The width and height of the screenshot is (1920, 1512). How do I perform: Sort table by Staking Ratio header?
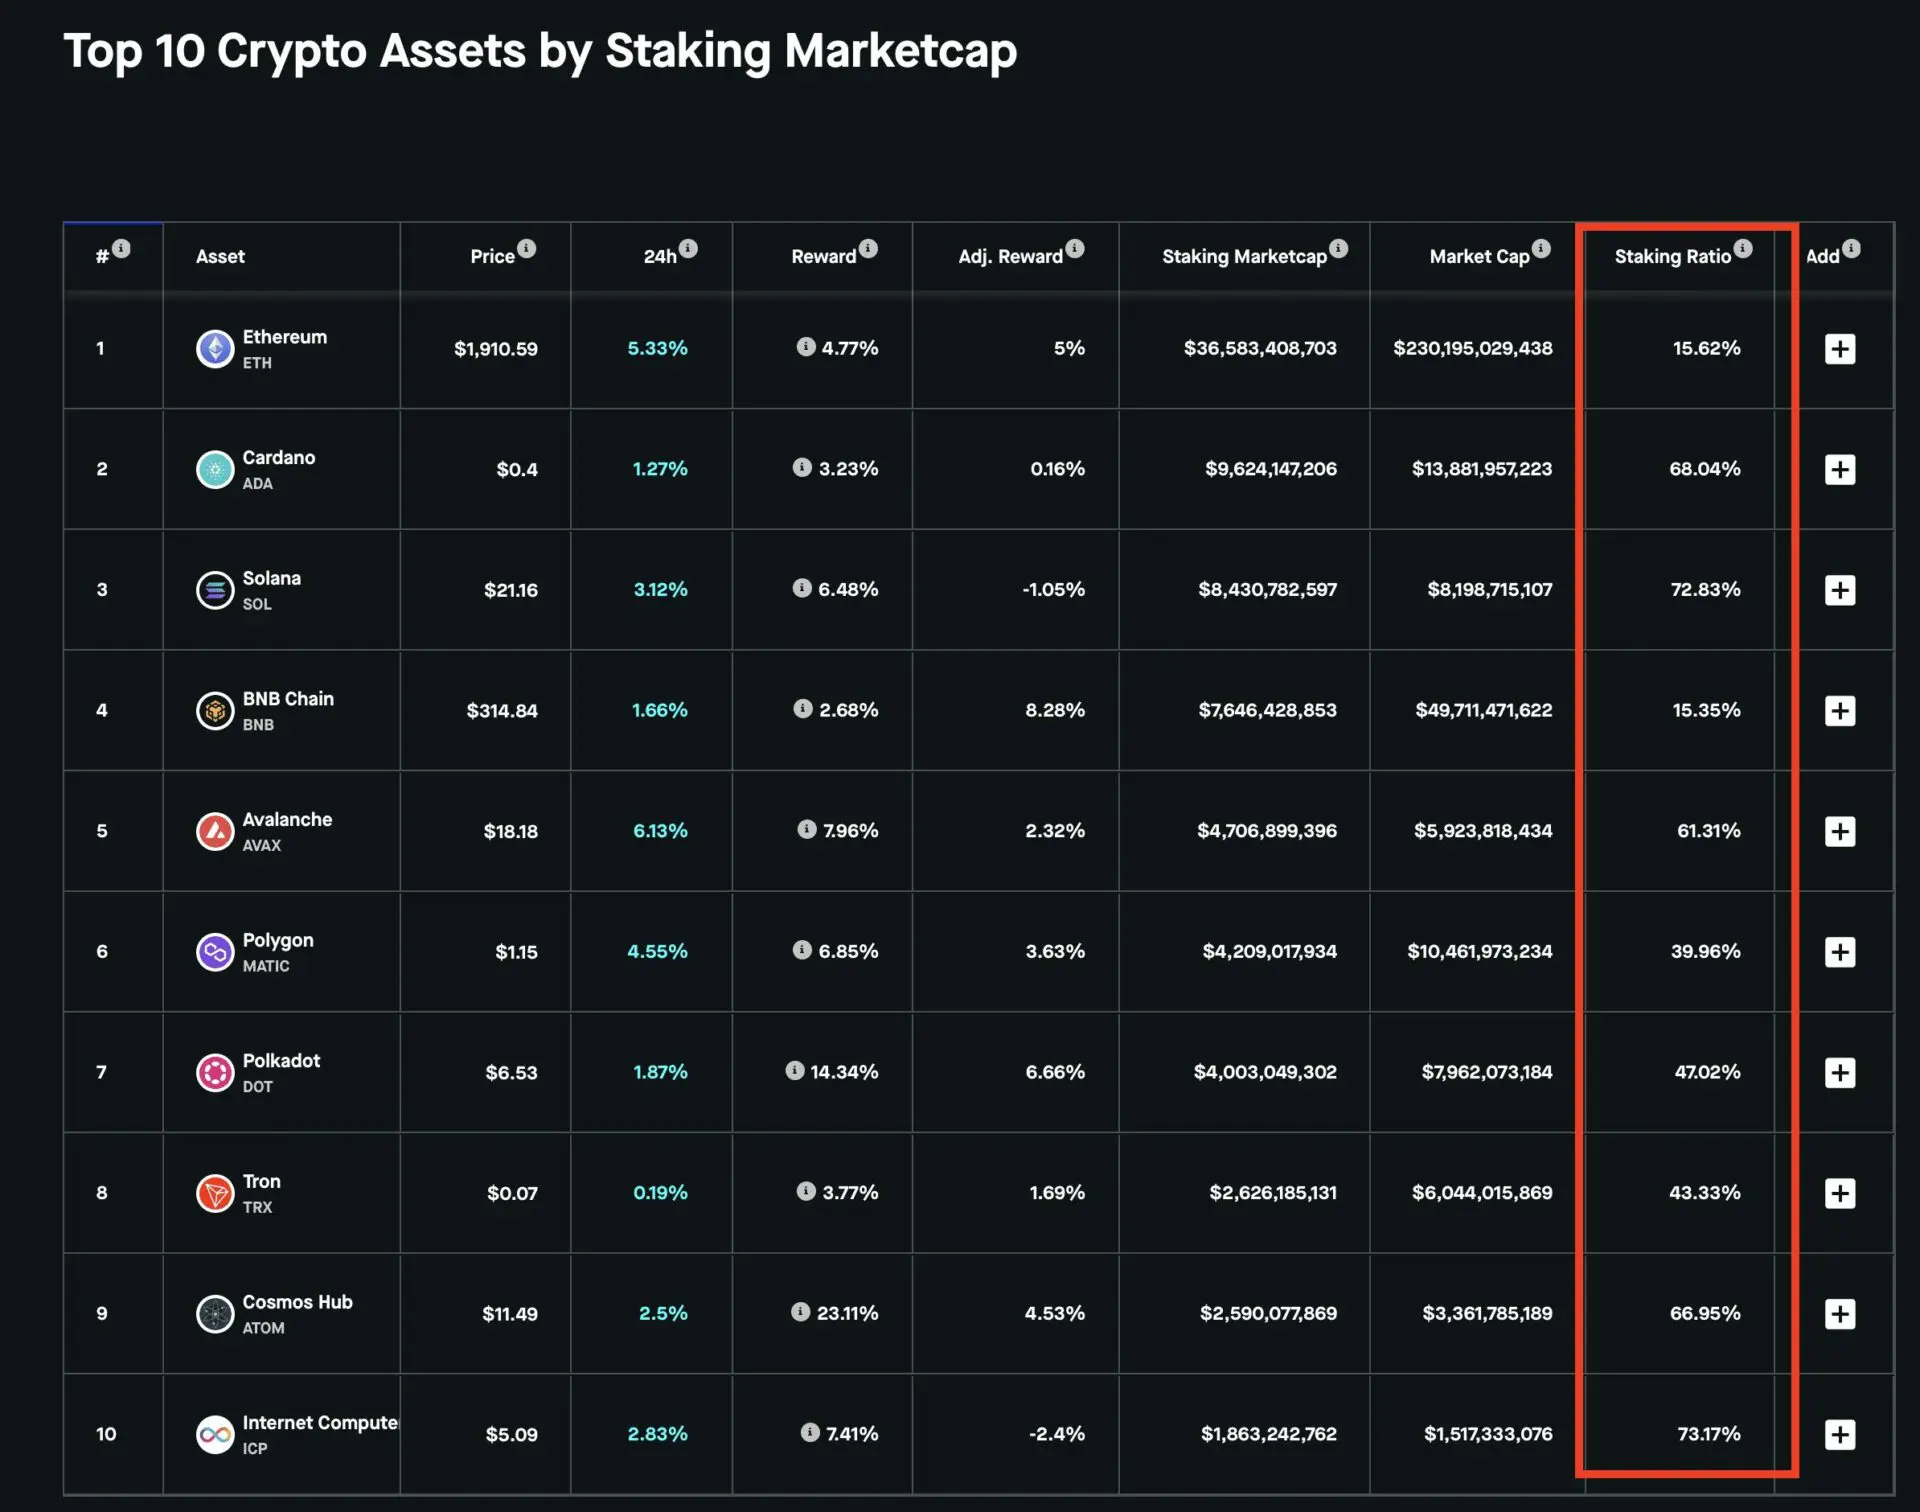click(x=1673, y=257)
